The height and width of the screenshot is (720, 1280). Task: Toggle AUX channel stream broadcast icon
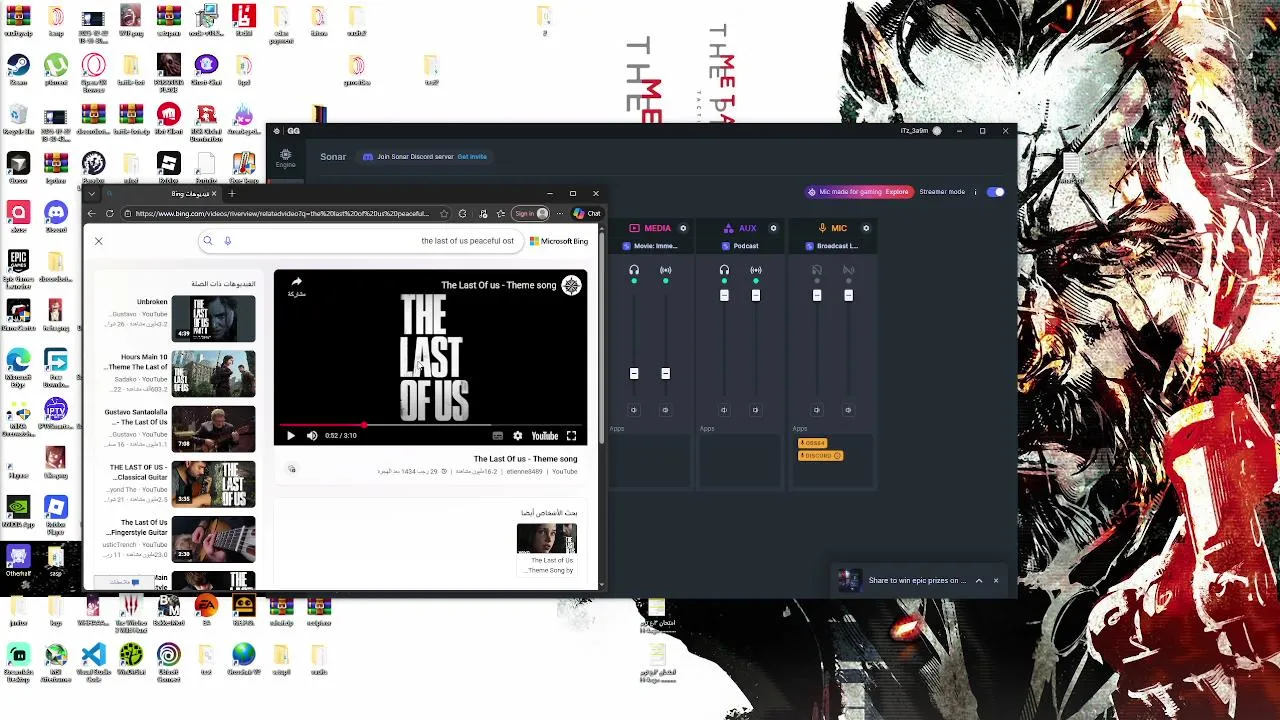pos(756,270)
